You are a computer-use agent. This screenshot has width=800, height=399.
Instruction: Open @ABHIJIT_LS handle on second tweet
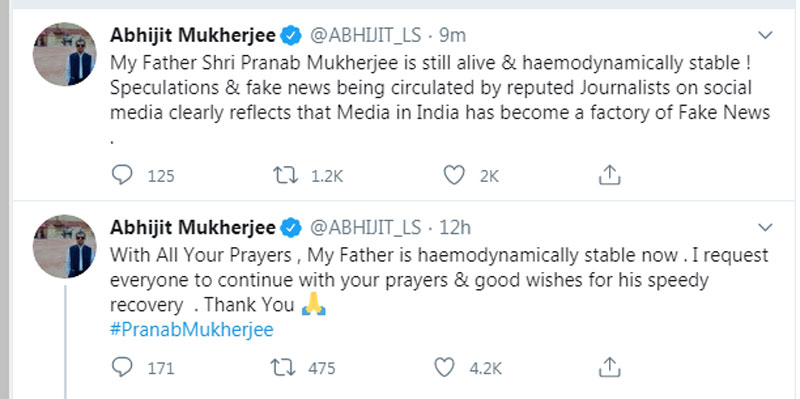[365, 228]
